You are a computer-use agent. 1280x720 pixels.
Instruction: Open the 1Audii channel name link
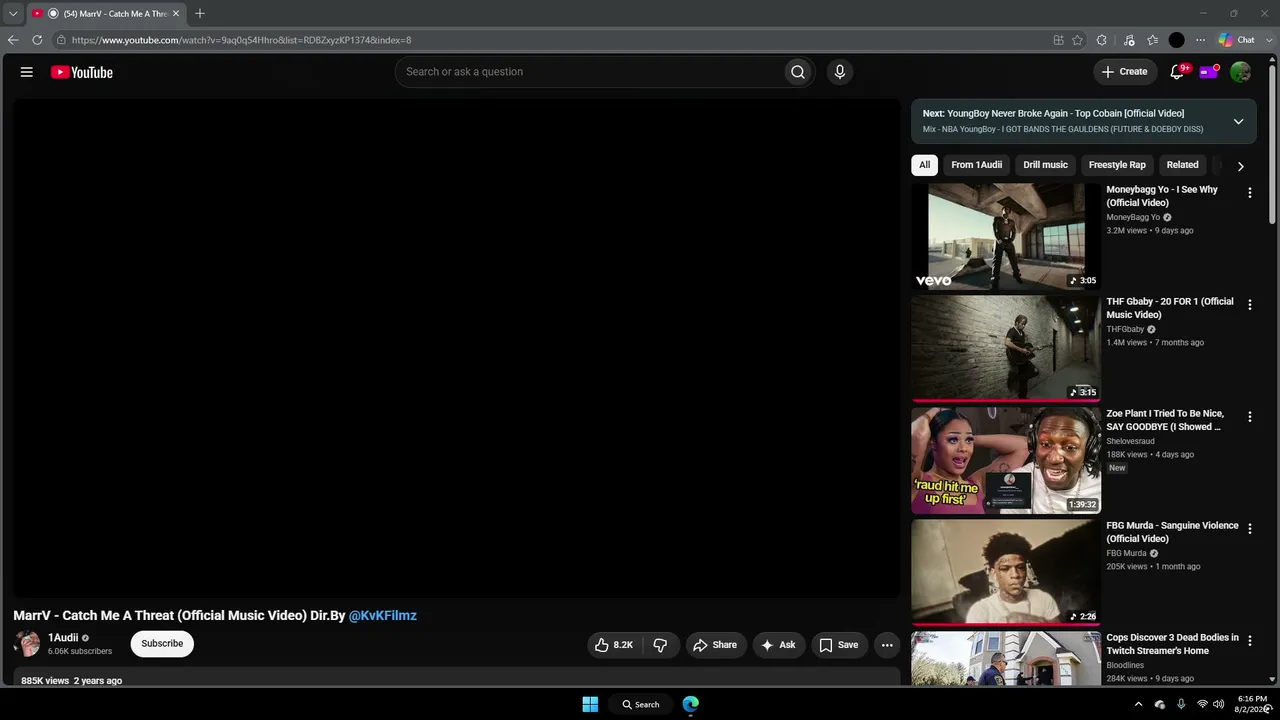63,638
